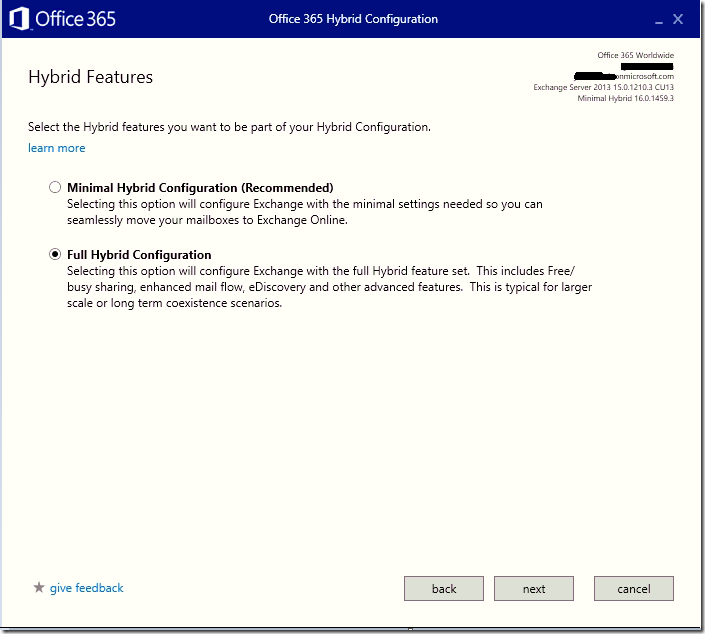Click the Office 365 logo icon

click(19, 19)
